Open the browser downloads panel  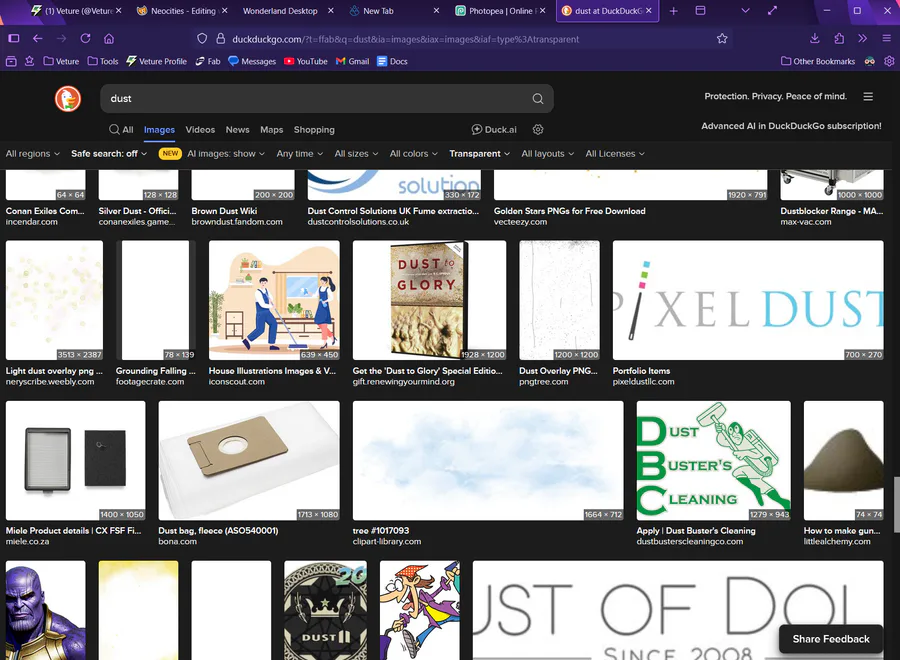tap(814, 38)
